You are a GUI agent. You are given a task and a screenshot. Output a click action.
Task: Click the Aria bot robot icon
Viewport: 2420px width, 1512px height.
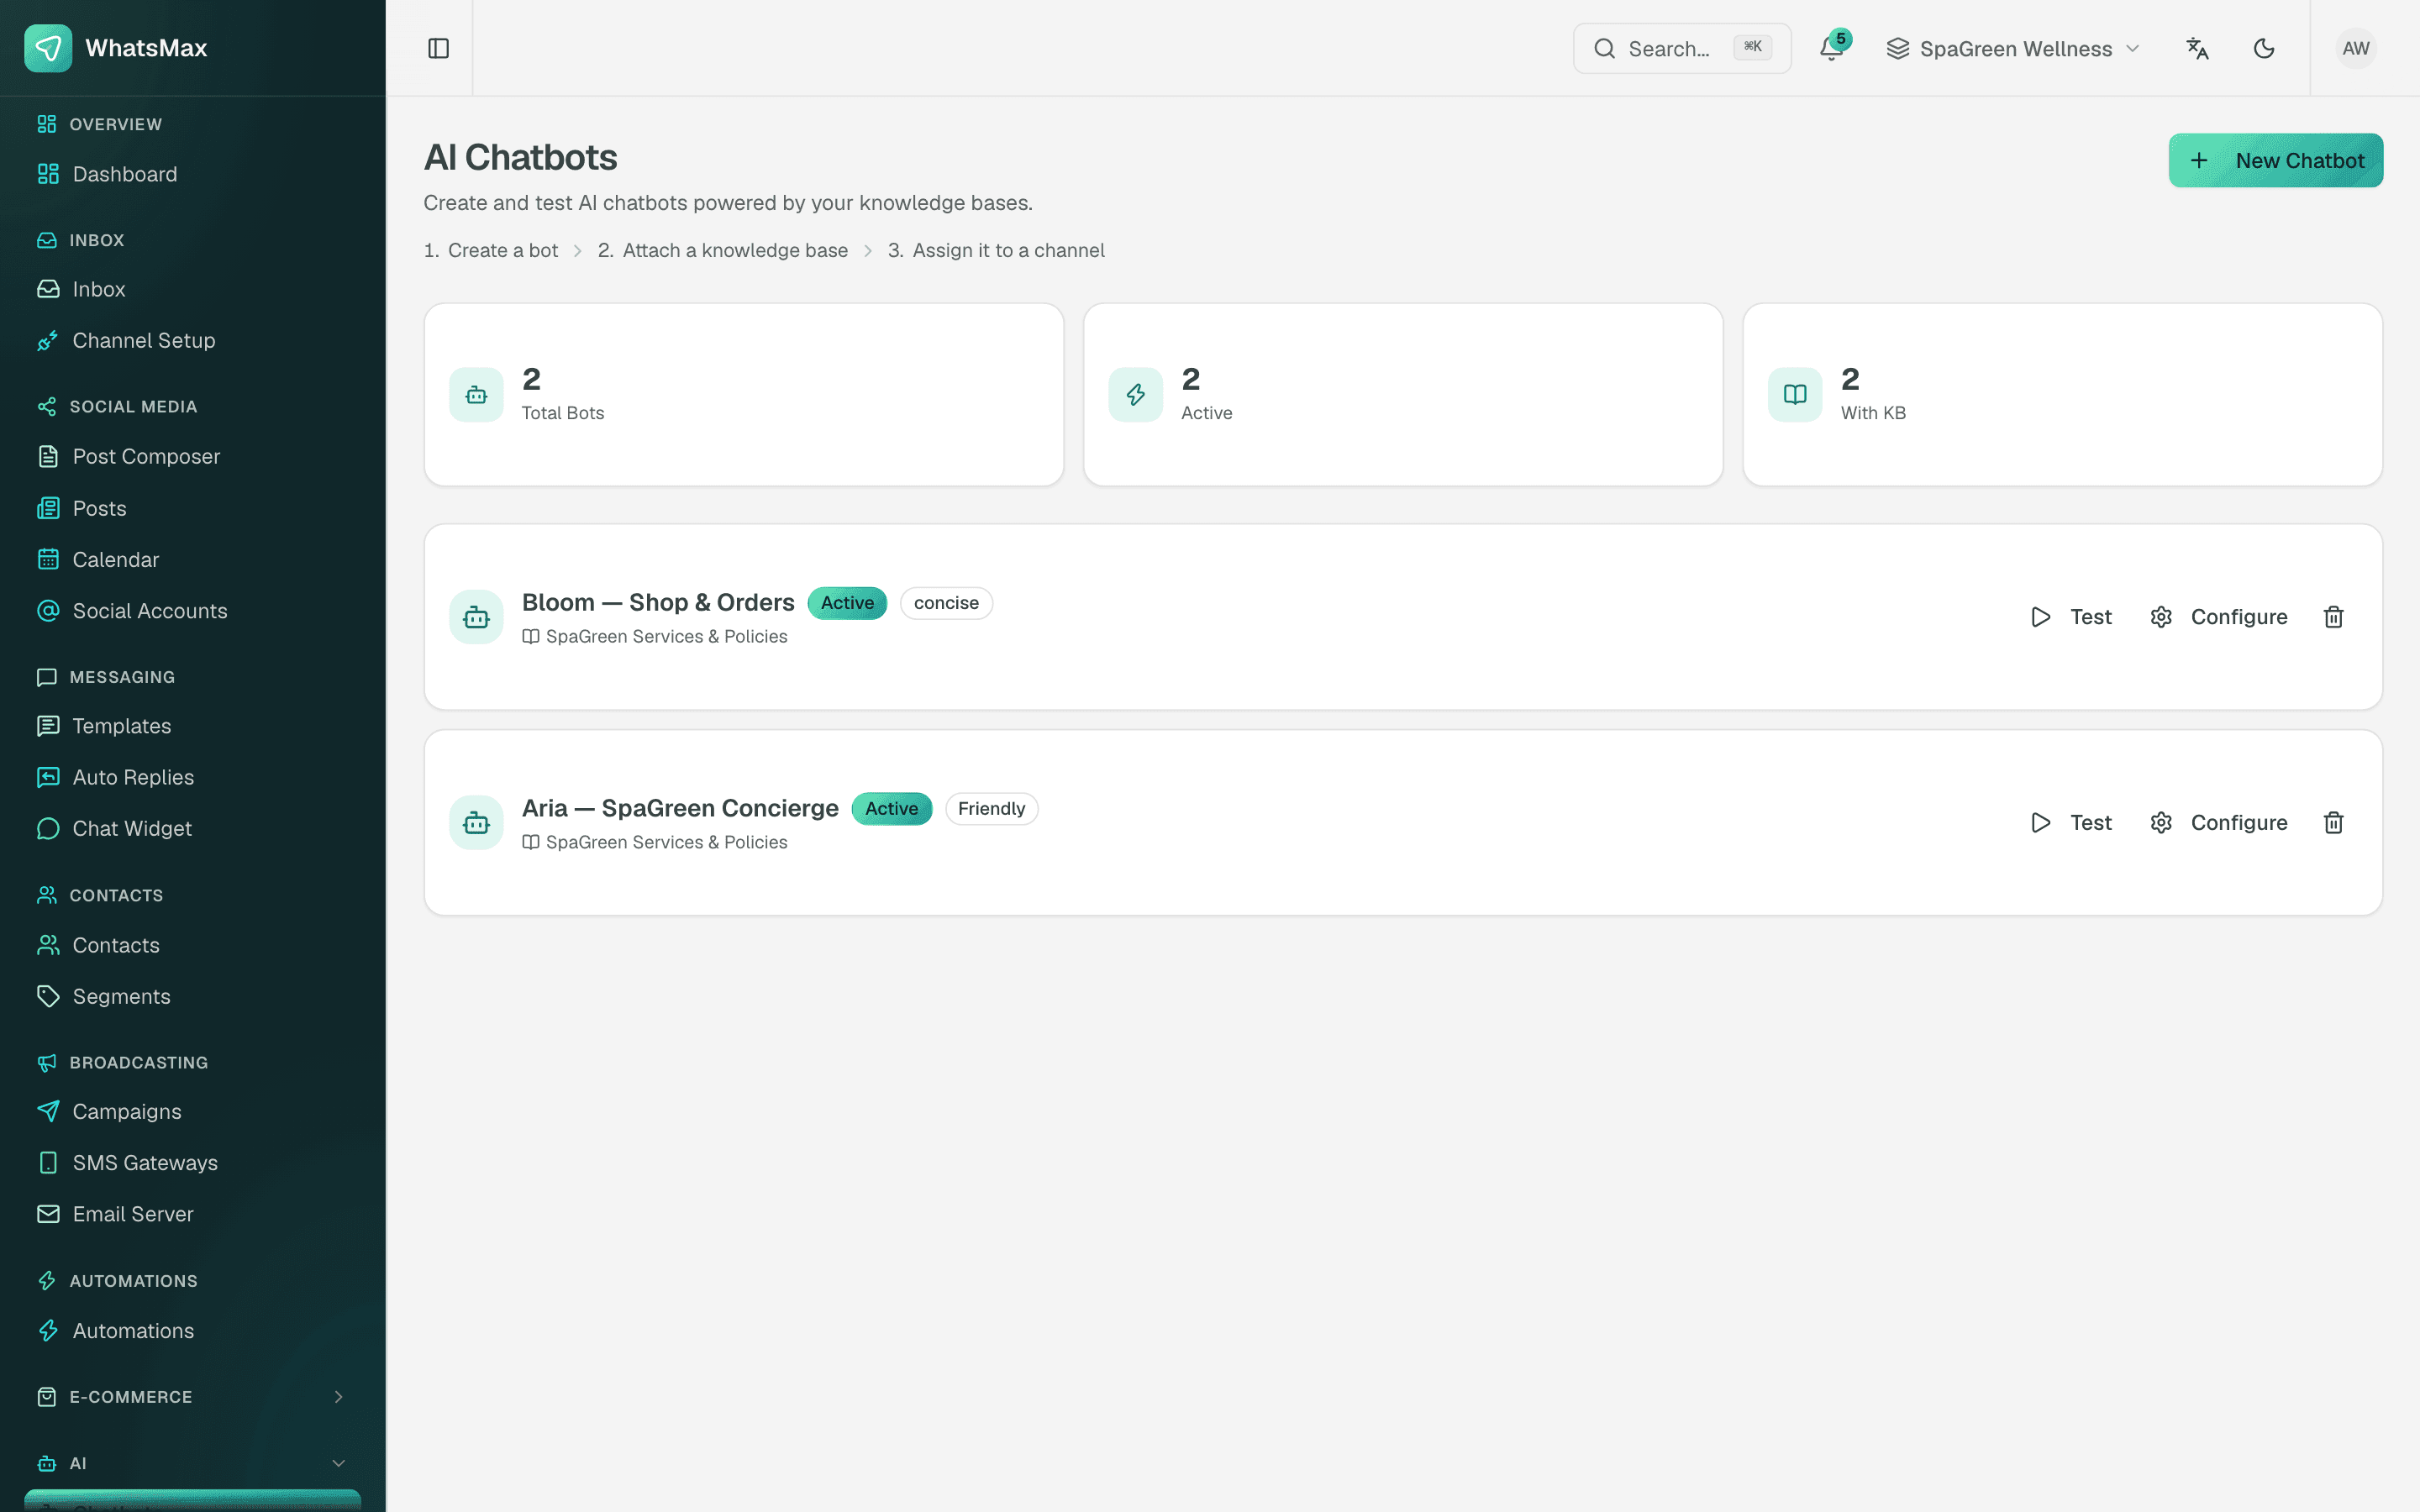(476, 822)
